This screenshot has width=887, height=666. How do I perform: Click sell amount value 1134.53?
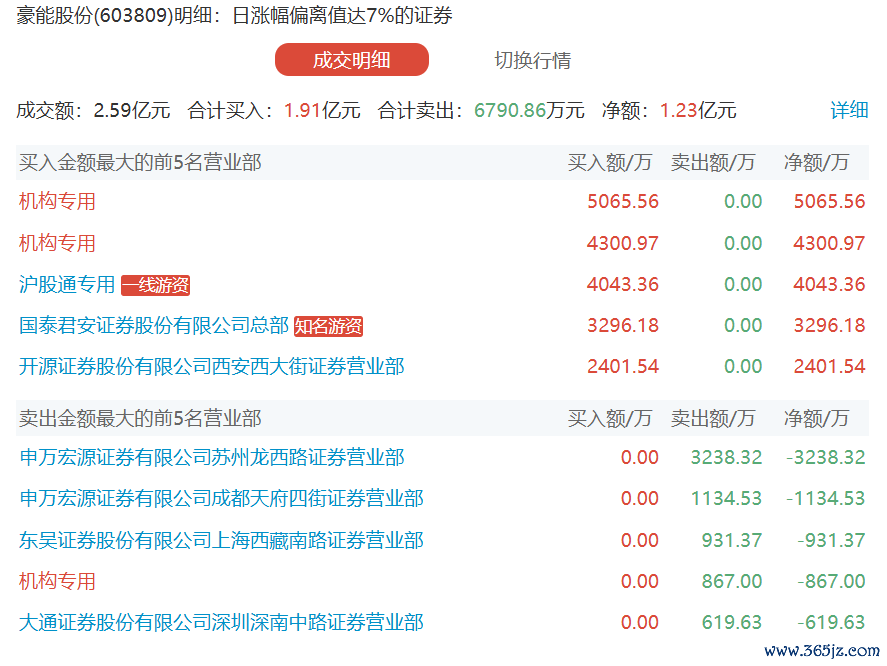pos(726,499)
